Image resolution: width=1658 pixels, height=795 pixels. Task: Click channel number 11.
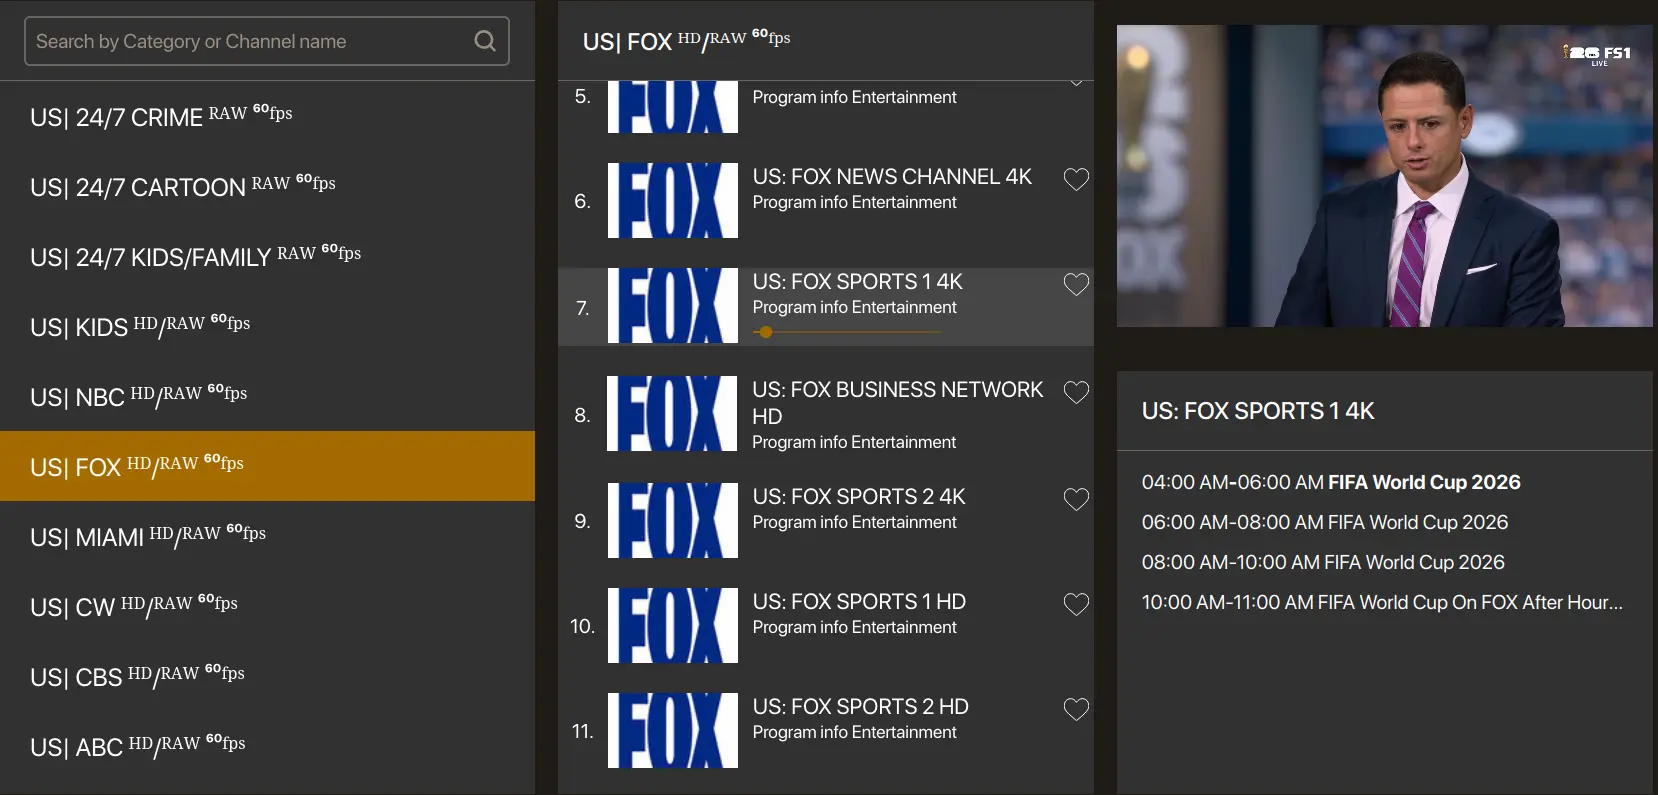[582, 731]
